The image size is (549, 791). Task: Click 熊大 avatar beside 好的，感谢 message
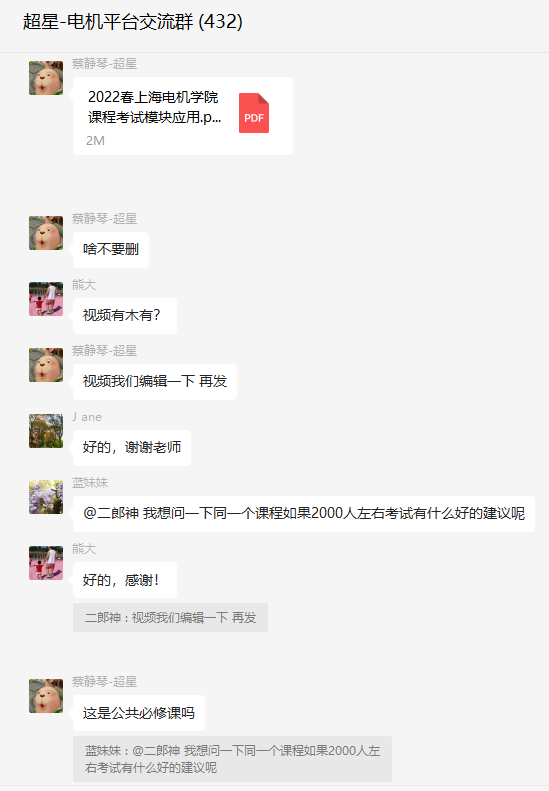pyautogui.click(x=46, y=563)
